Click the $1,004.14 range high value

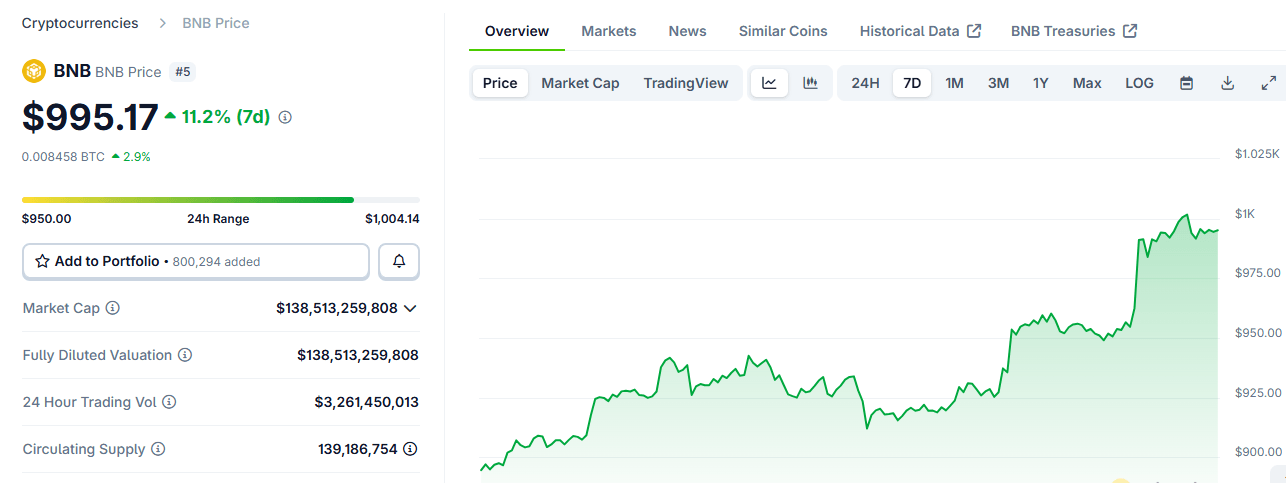click(x=392, y=218)
